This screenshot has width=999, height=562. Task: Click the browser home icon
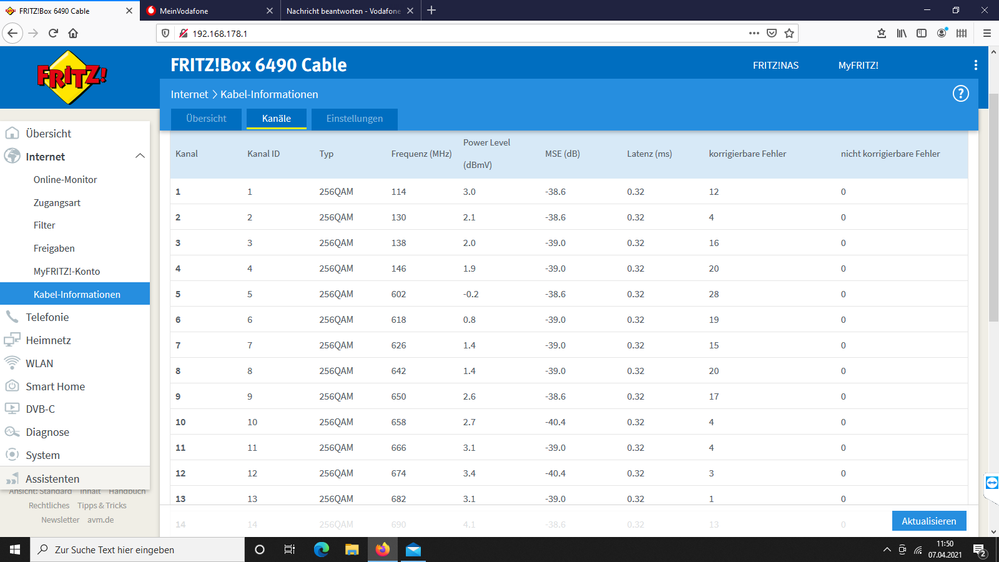(x=73, y=33)
